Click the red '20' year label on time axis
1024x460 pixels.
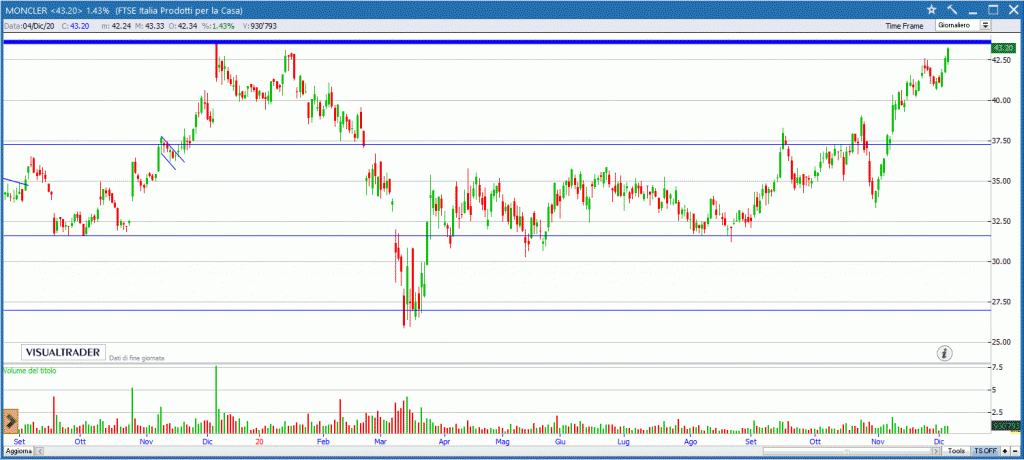tap(260, 441)
